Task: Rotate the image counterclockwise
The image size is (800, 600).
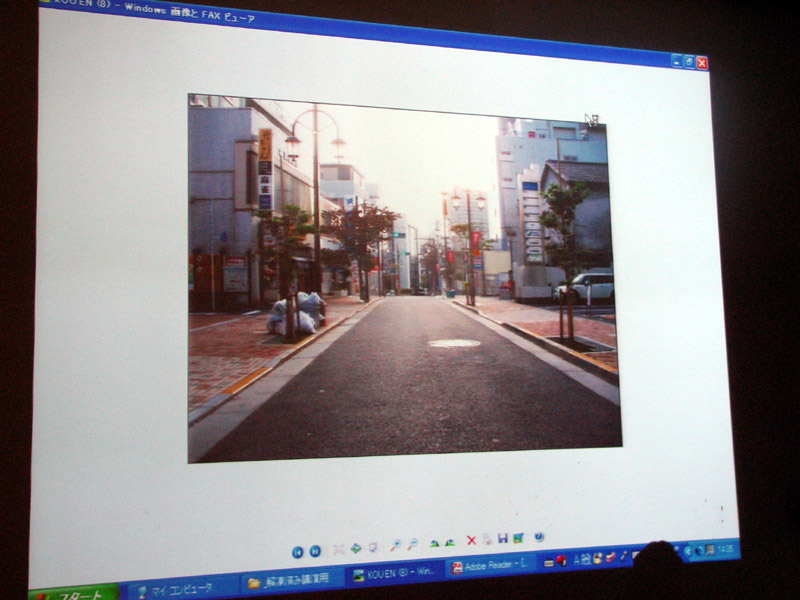Action: [x=449, y=542]
